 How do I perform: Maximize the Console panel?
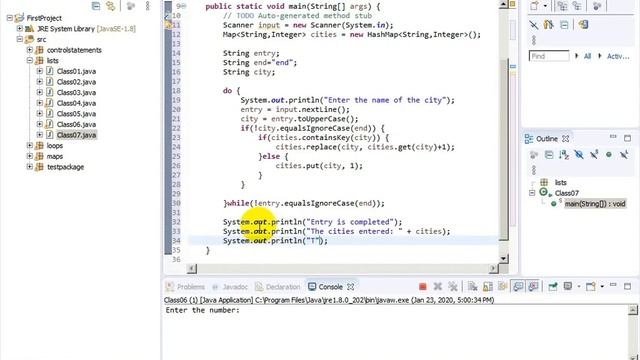(628, 287)
